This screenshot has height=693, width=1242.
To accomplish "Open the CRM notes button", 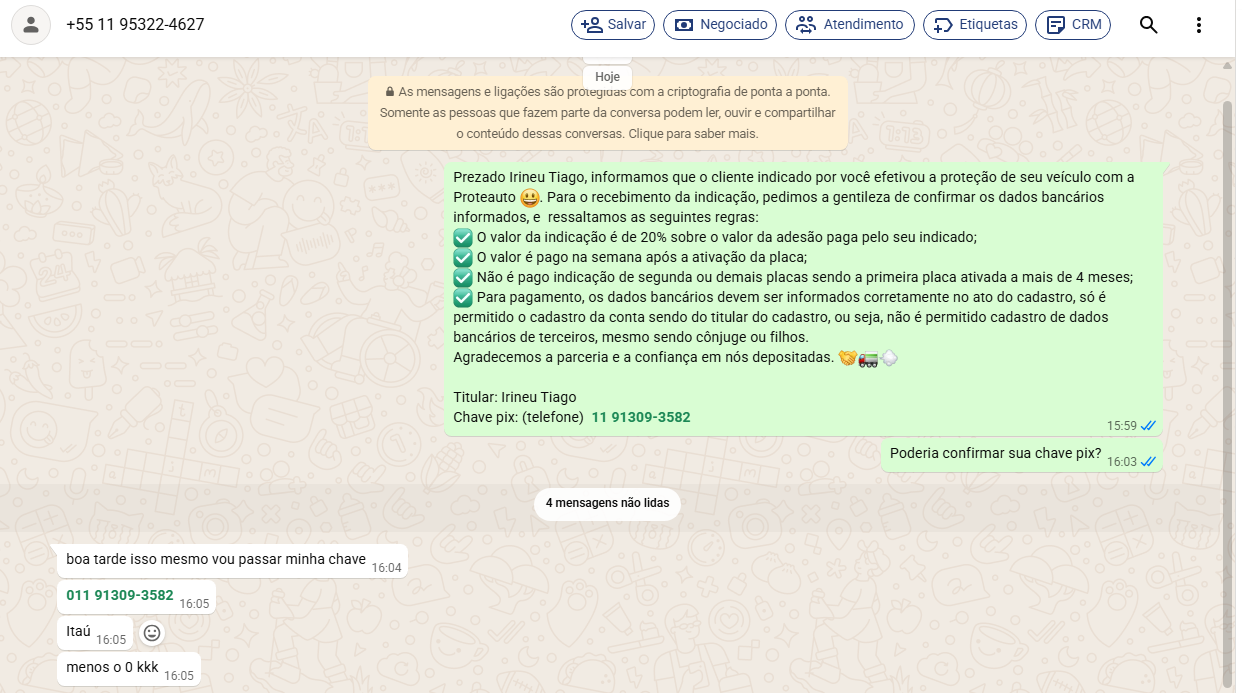I will coord(1072,25).
